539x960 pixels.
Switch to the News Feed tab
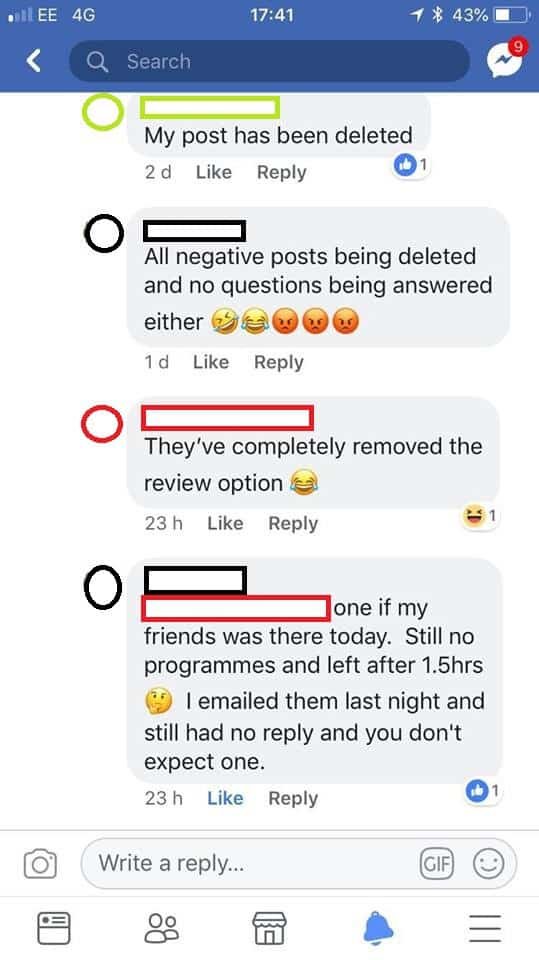point(54,928)
